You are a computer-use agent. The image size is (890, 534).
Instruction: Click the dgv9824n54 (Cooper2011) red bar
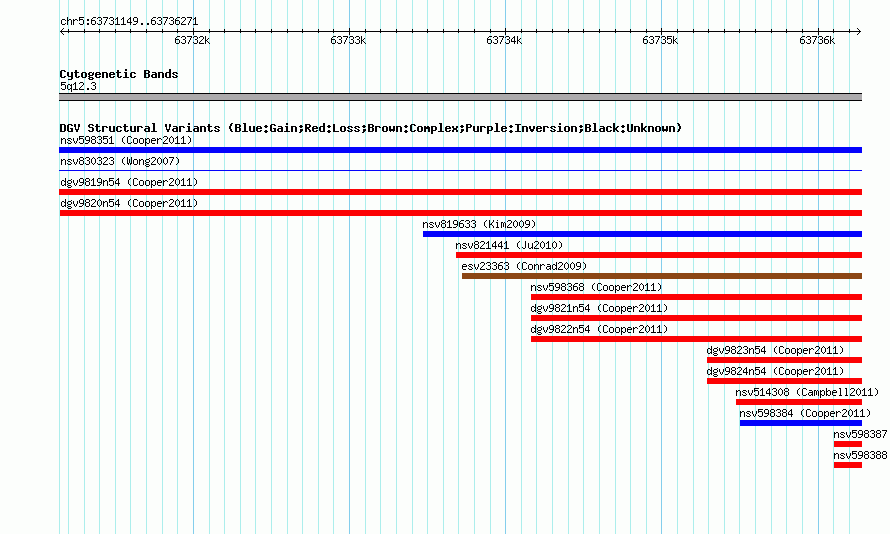click(x=784, y=381)
